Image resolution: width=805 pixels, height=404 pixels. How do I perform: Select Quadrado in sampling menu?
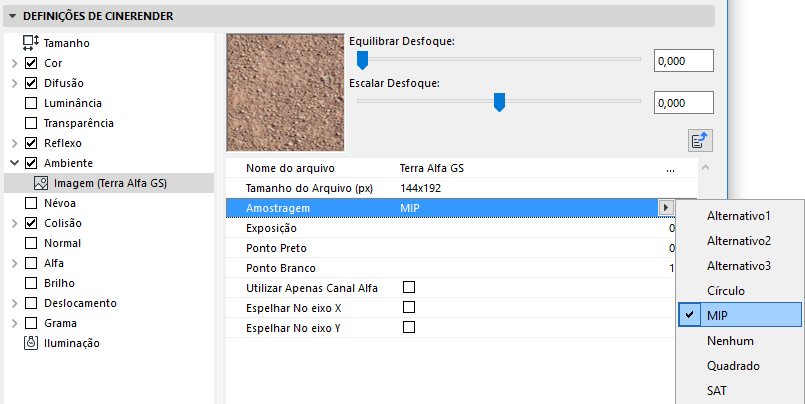tap(740, 366)
